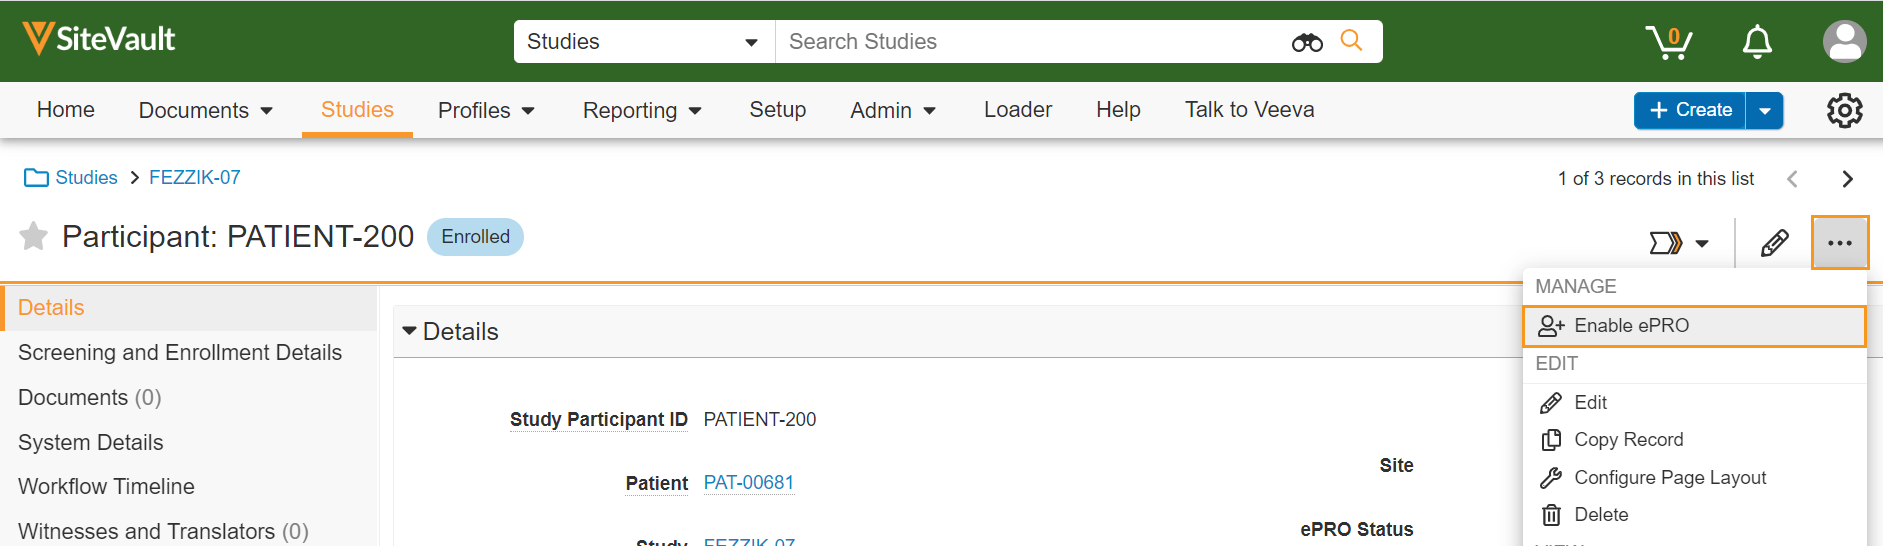Select Enable ePRO from the menu
1883x546 pixels.
(x=1630, y=326)
